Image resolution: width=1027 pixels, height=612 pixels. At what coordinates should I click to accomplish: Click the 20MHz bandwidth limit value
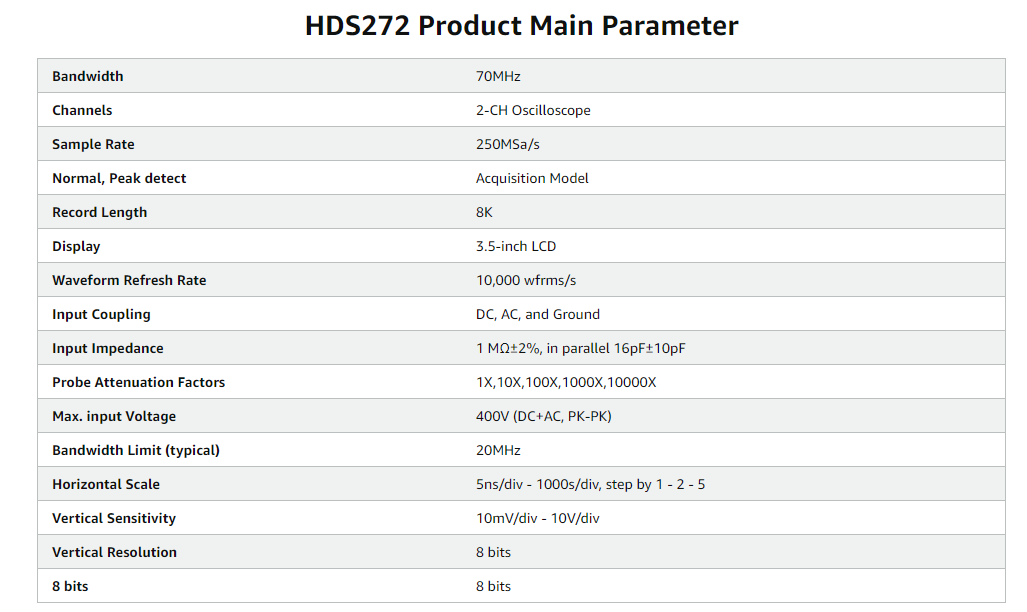(498, 450)
